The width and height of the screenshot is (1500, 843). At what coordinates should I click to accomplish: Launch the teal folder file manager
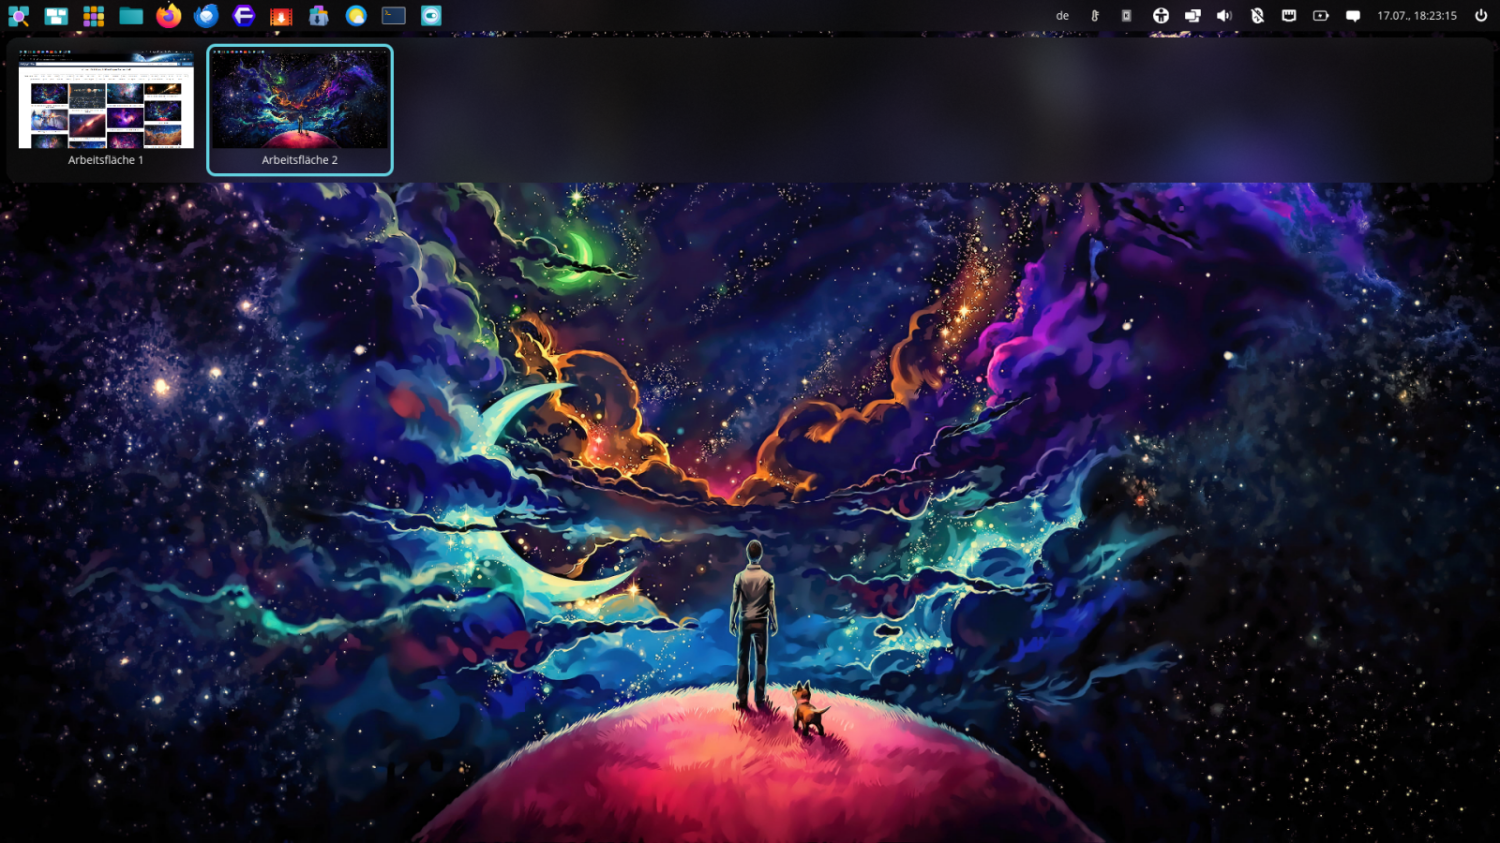131,16
